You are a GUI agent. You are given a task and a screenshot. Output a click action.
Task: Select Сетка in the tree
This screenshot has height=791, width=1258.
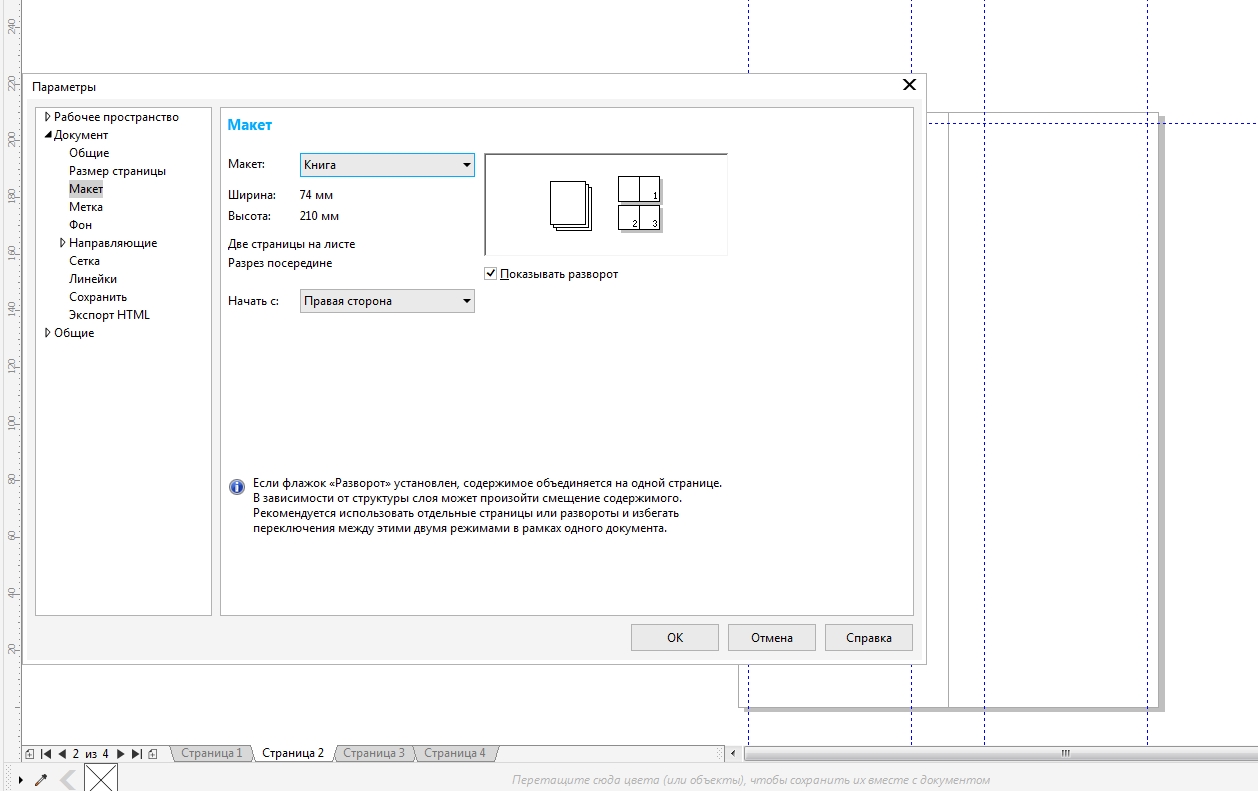pyautogui.click(x=84, y=261)
